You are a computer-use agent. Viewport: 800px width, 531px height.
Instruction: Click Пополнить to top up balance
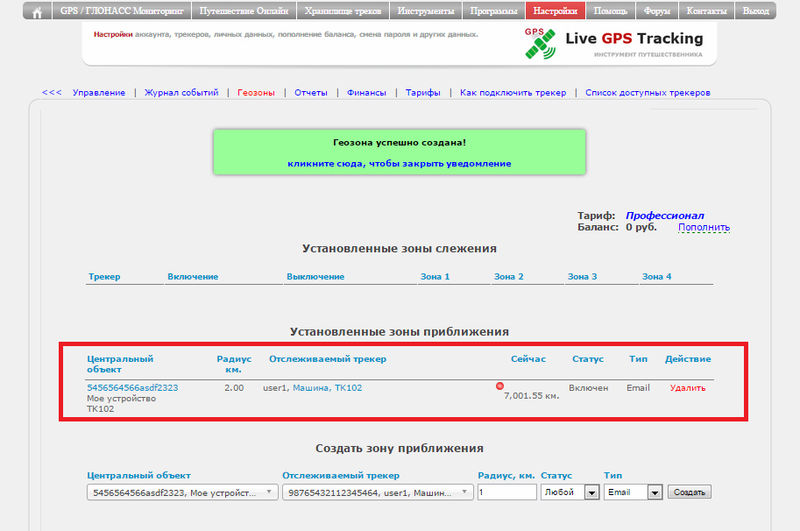pos(703,227)
